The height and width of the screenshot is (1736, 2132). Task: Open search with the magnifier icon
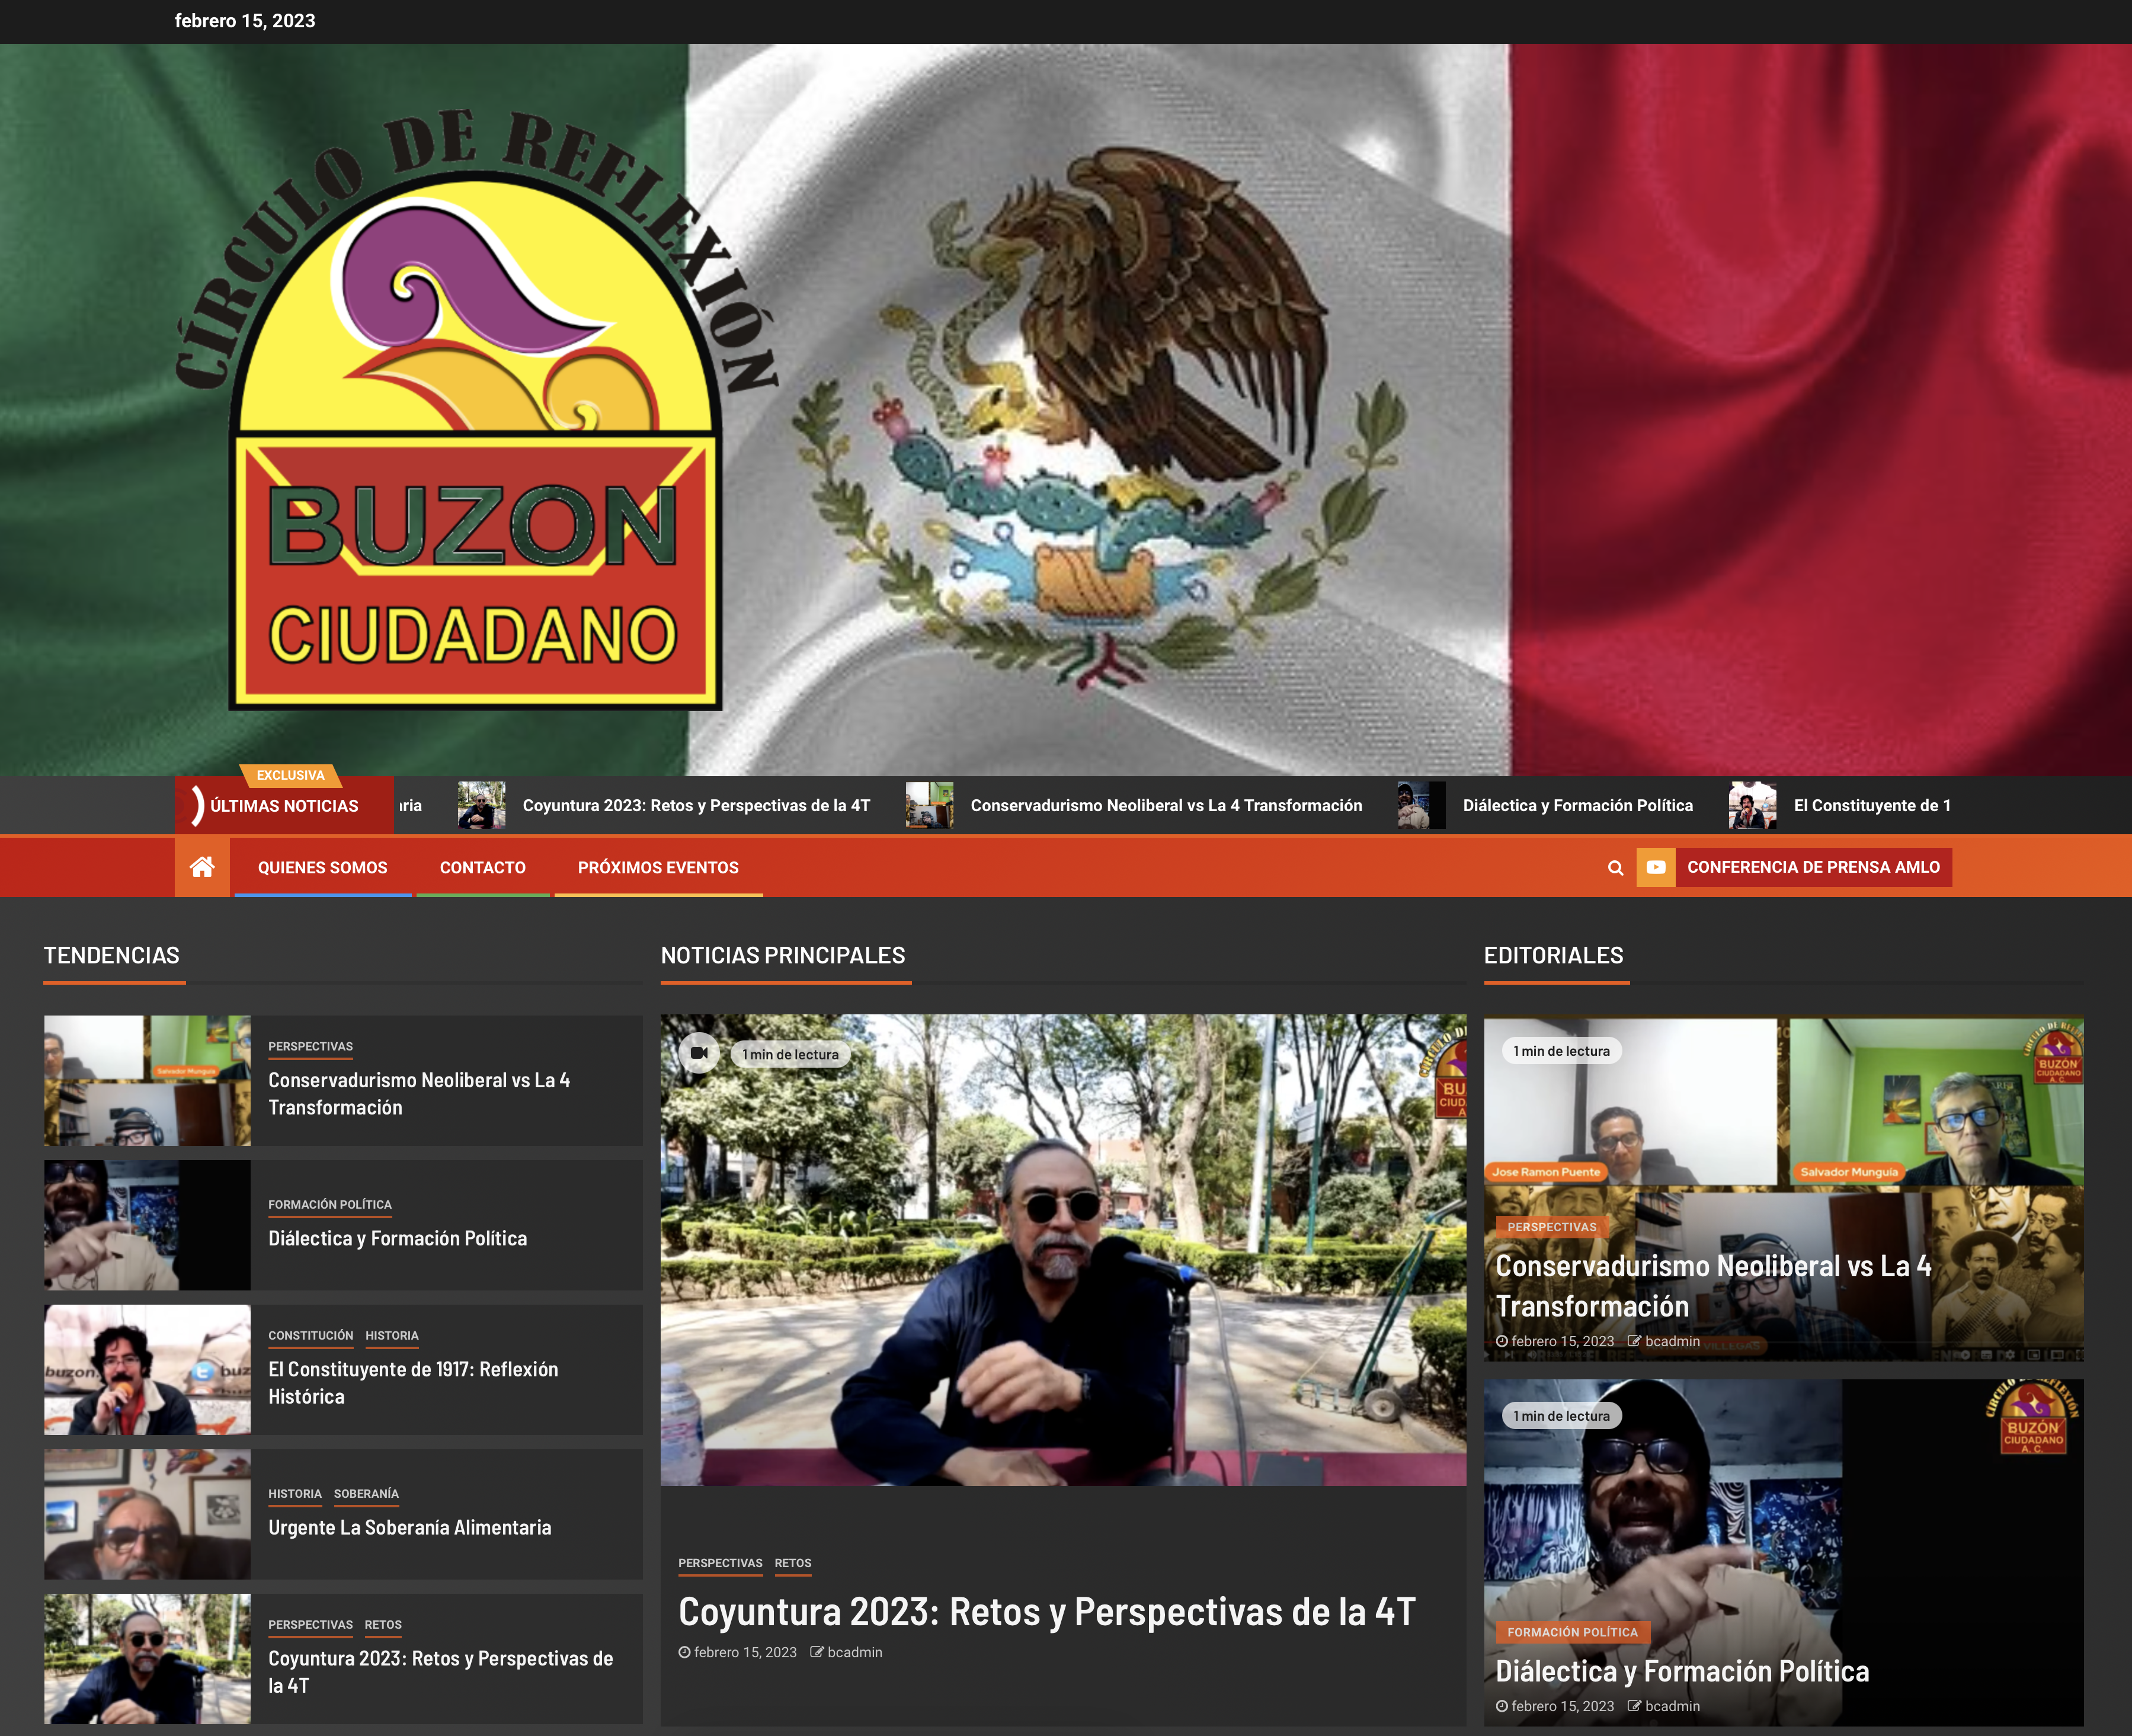(x=1614, y=868)
